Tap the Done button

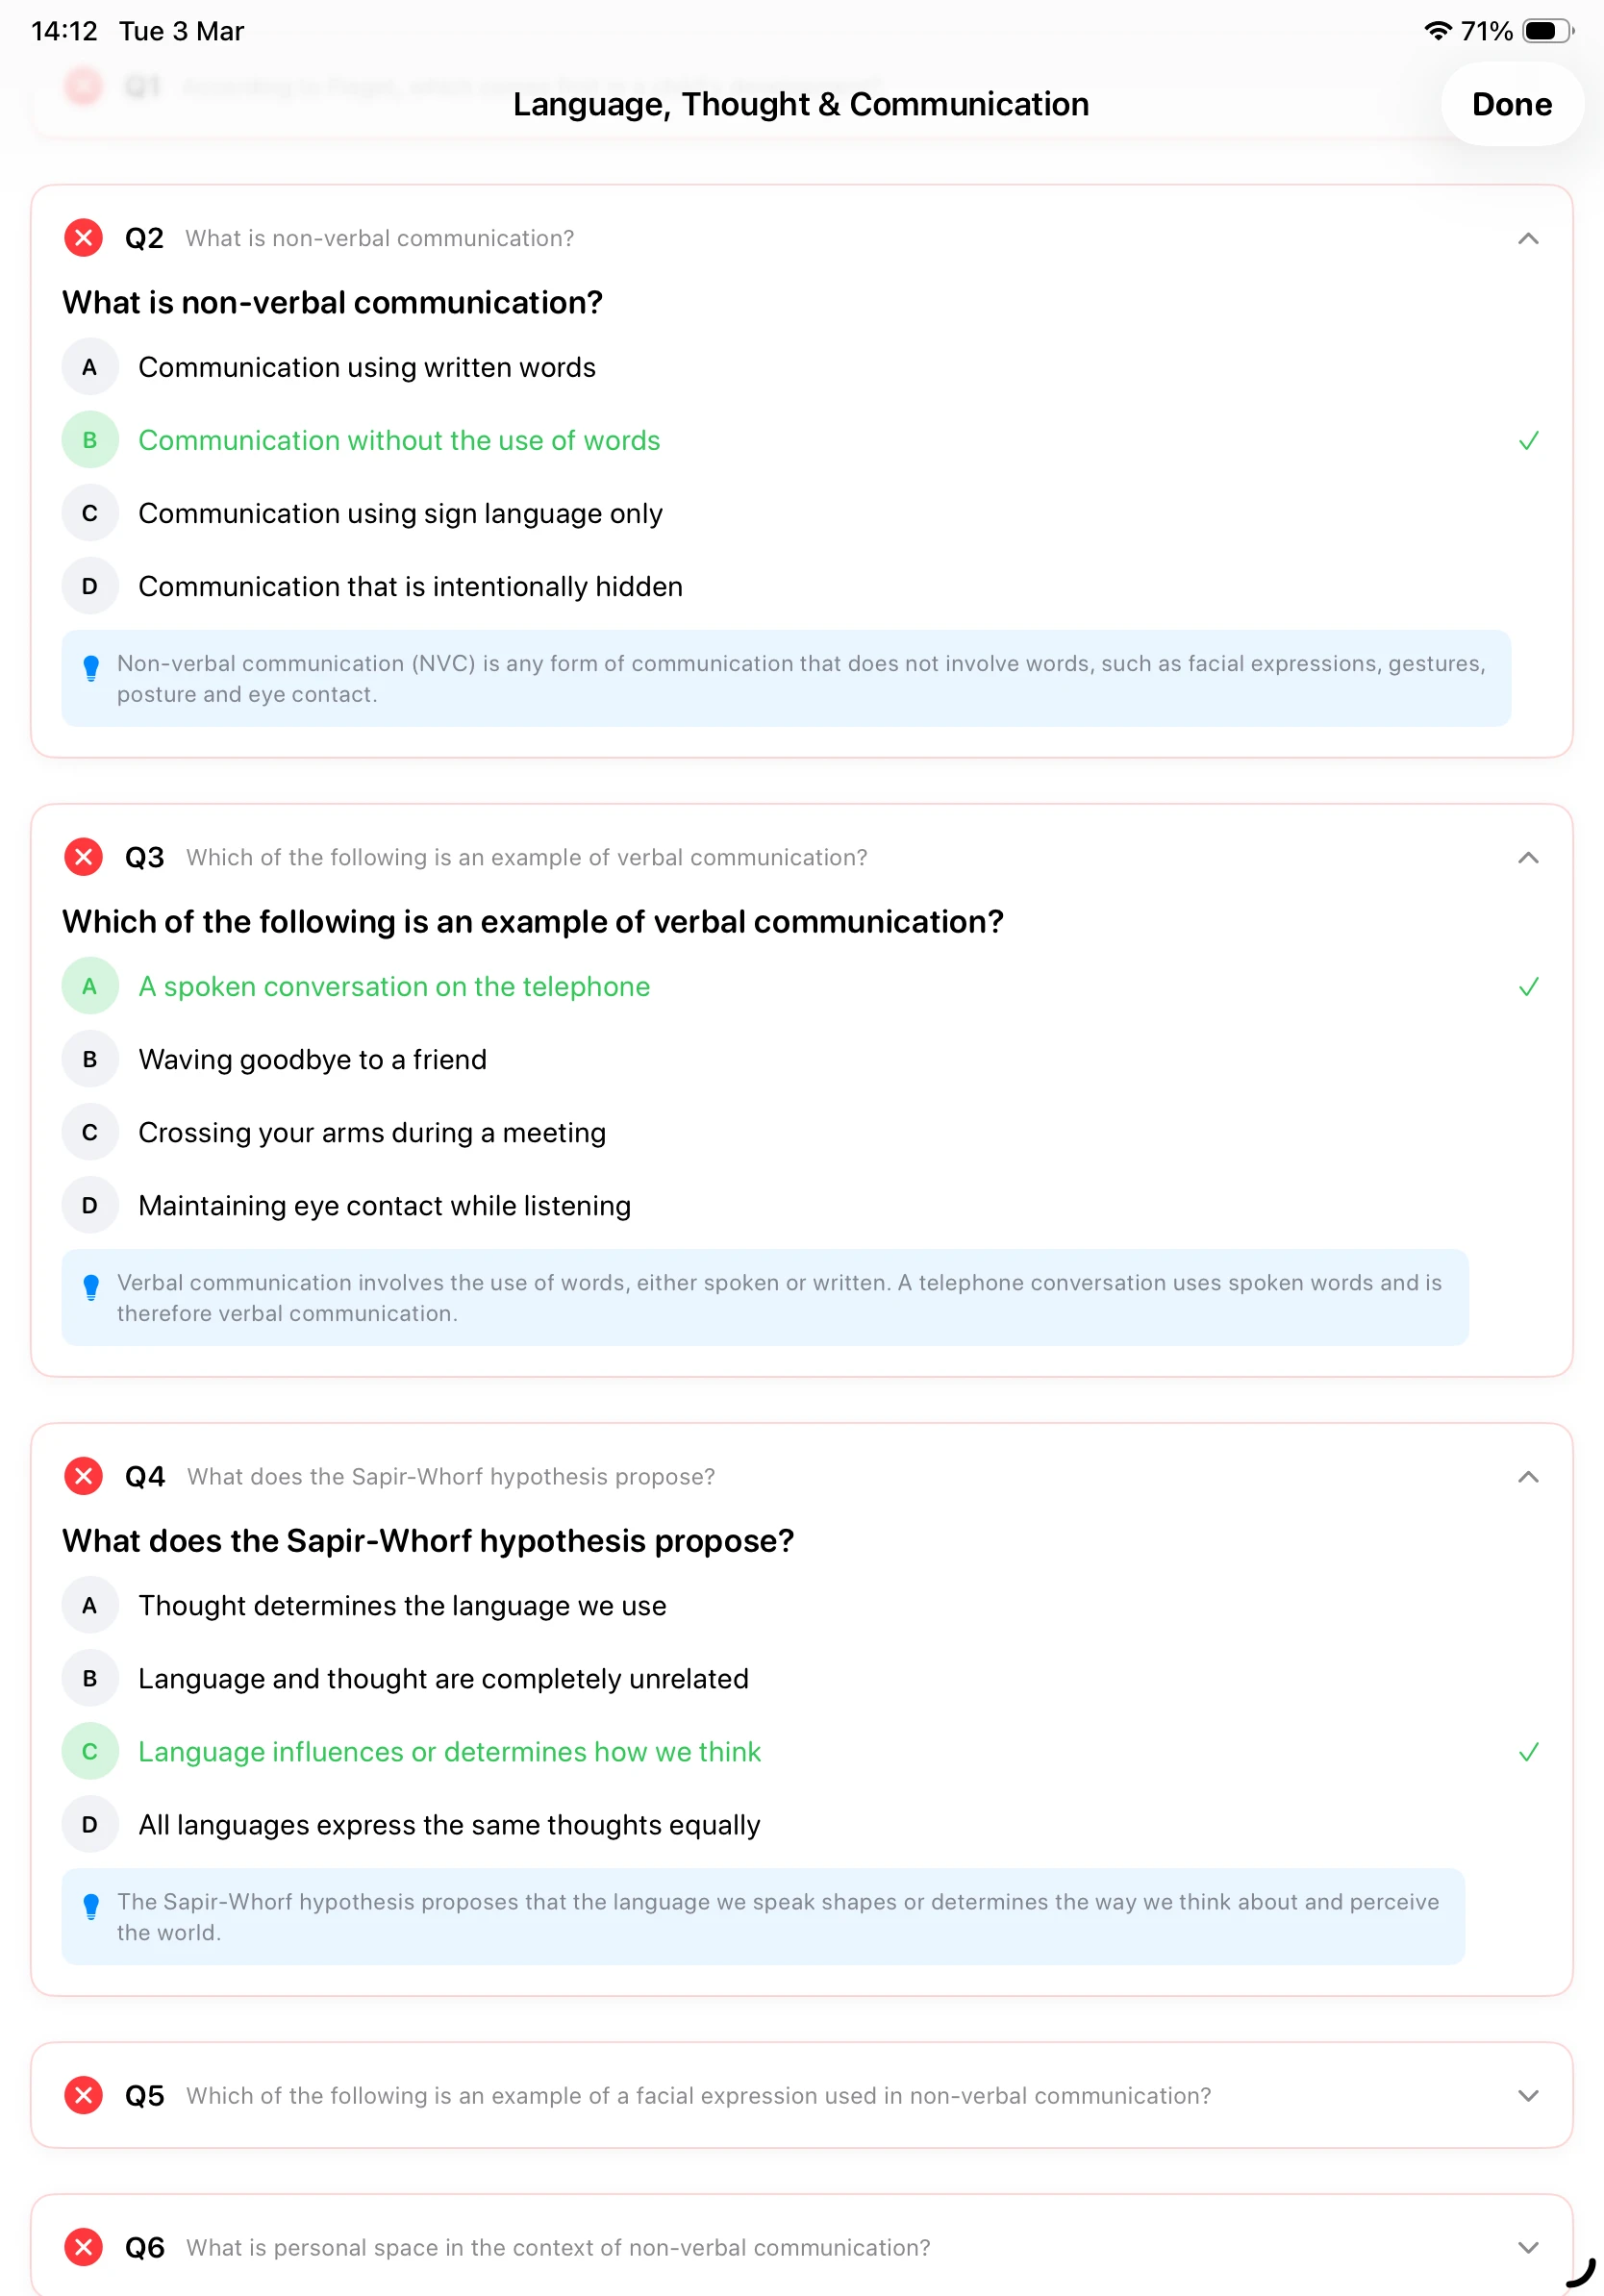pos(1512,104)
